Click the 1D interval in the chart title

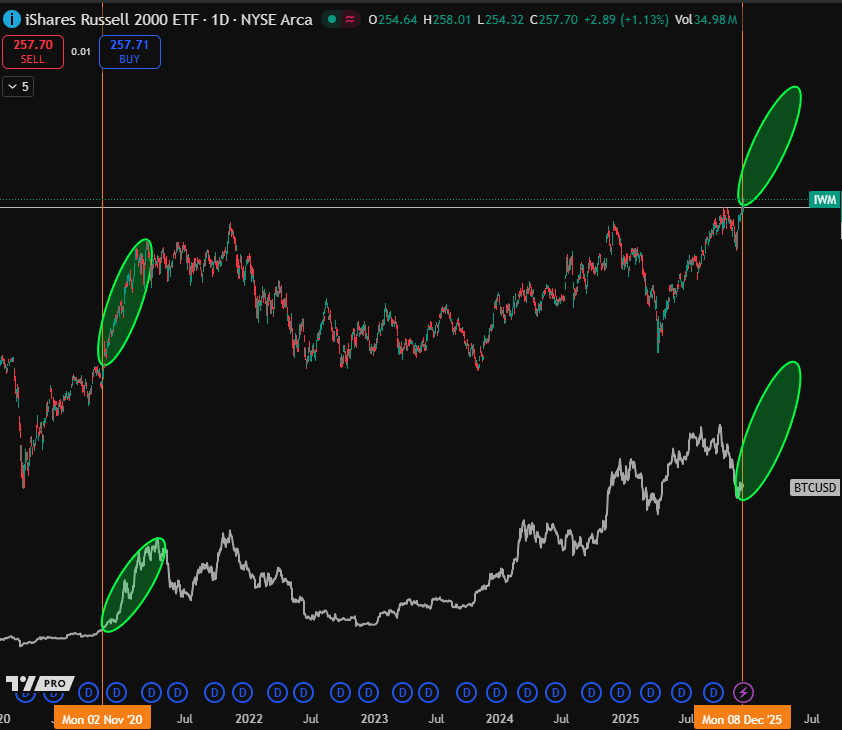pyautogui.click(x=219, y=20)
